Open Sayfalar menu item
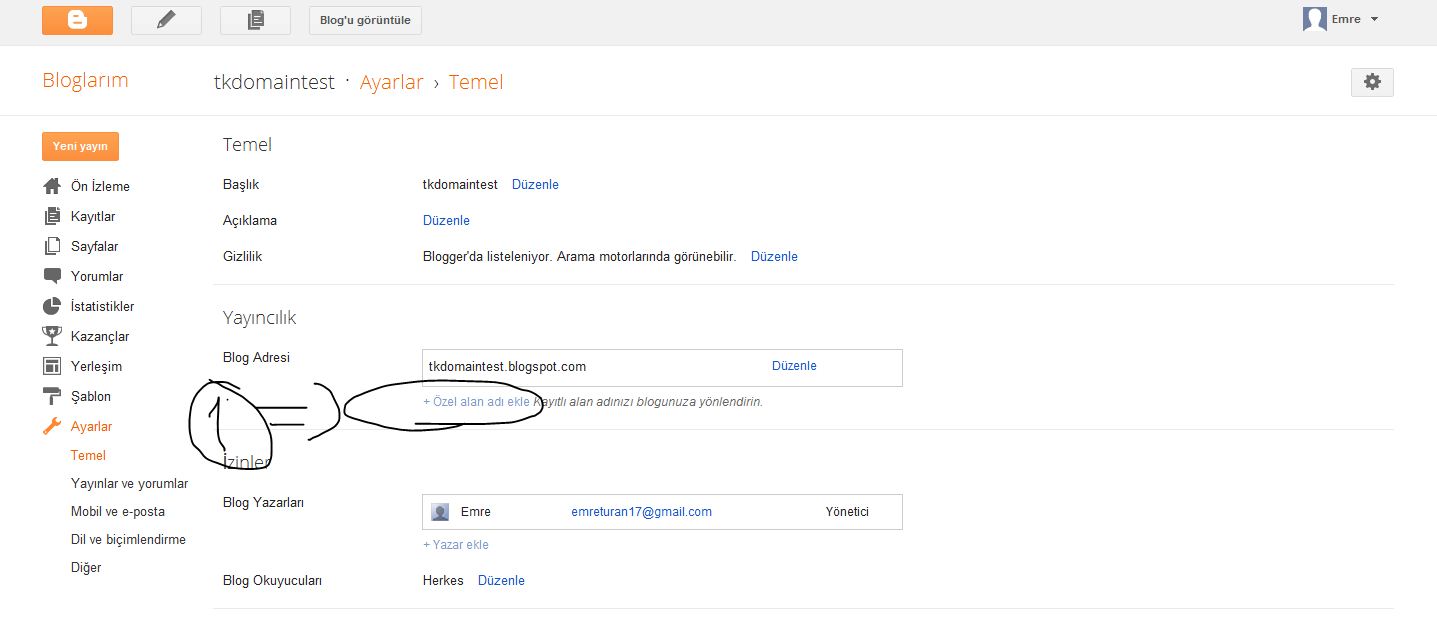 pyautogui.click(x=95, y=246)
